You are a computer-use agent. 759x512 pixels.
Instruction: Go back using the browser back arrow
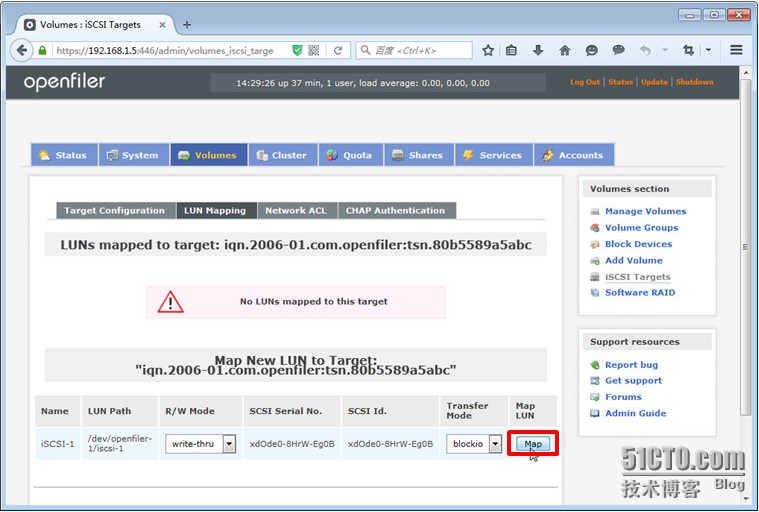point(21,50)
